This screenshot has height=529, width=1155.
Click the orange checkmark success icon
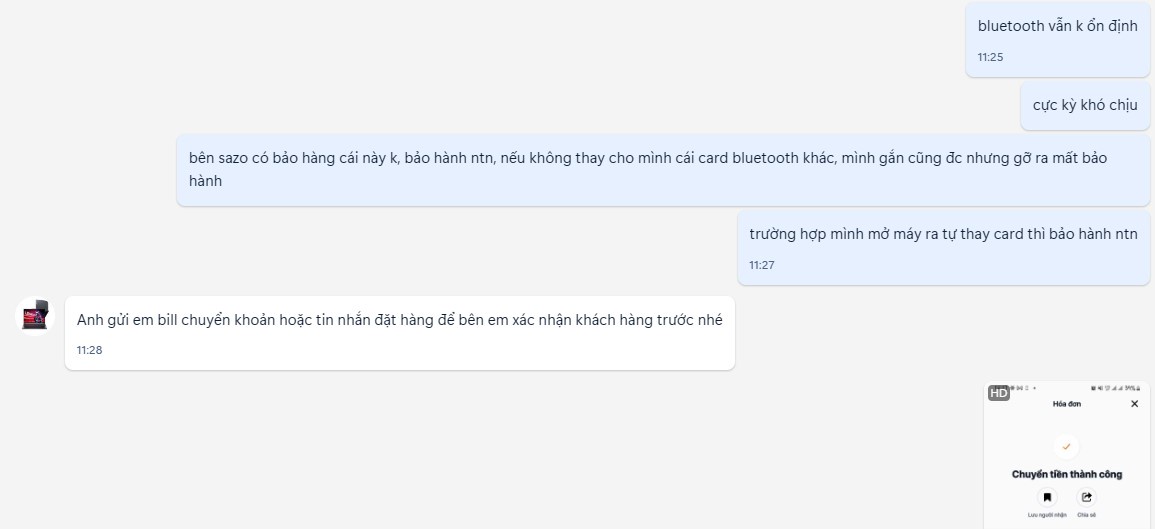tap(1066, 446)
